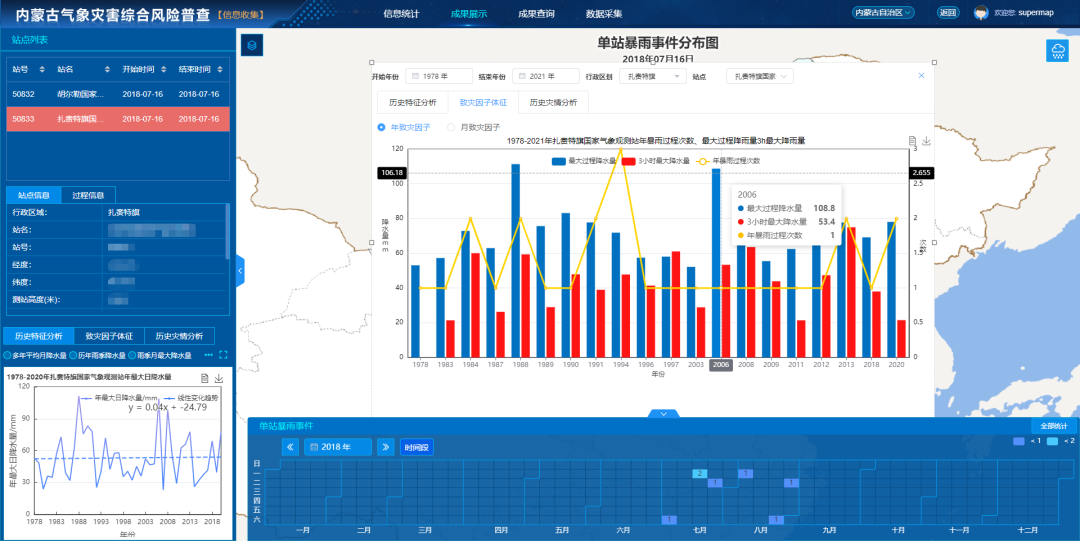Select highlighted station row 50833

click(x=118, y=119)
